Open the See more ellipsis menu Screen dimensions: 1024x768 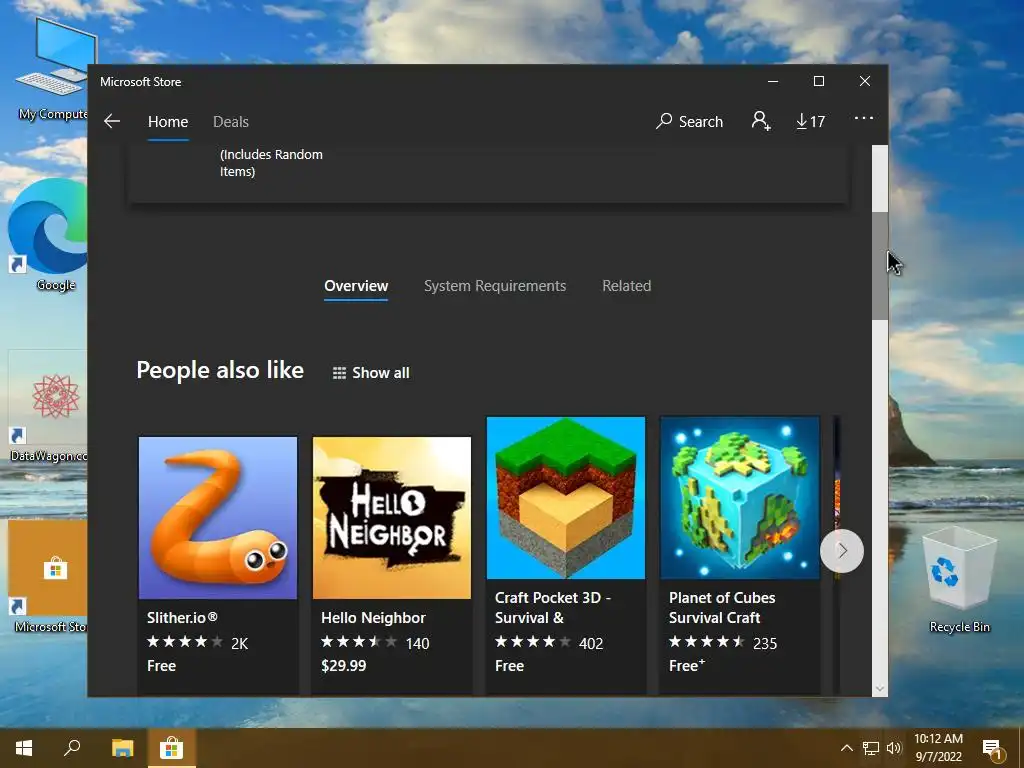coord(863,118)
